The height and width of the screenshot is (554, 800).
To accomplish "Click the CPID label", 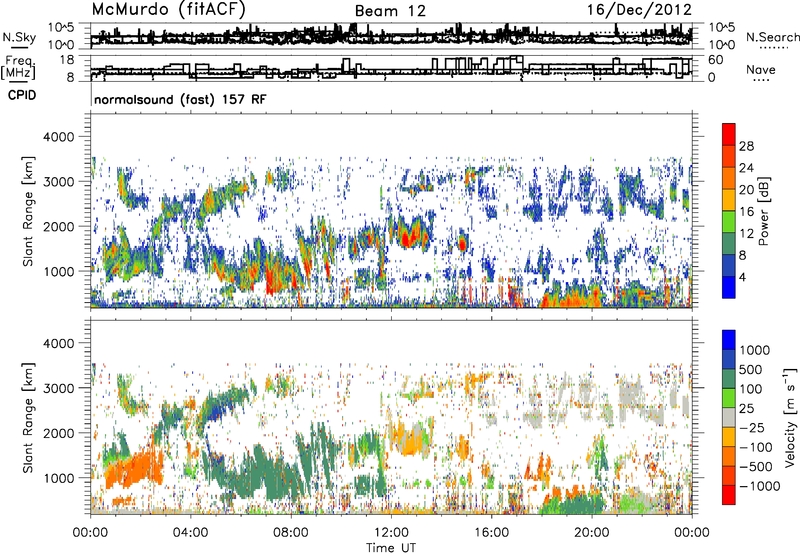I will pos(22,95).
